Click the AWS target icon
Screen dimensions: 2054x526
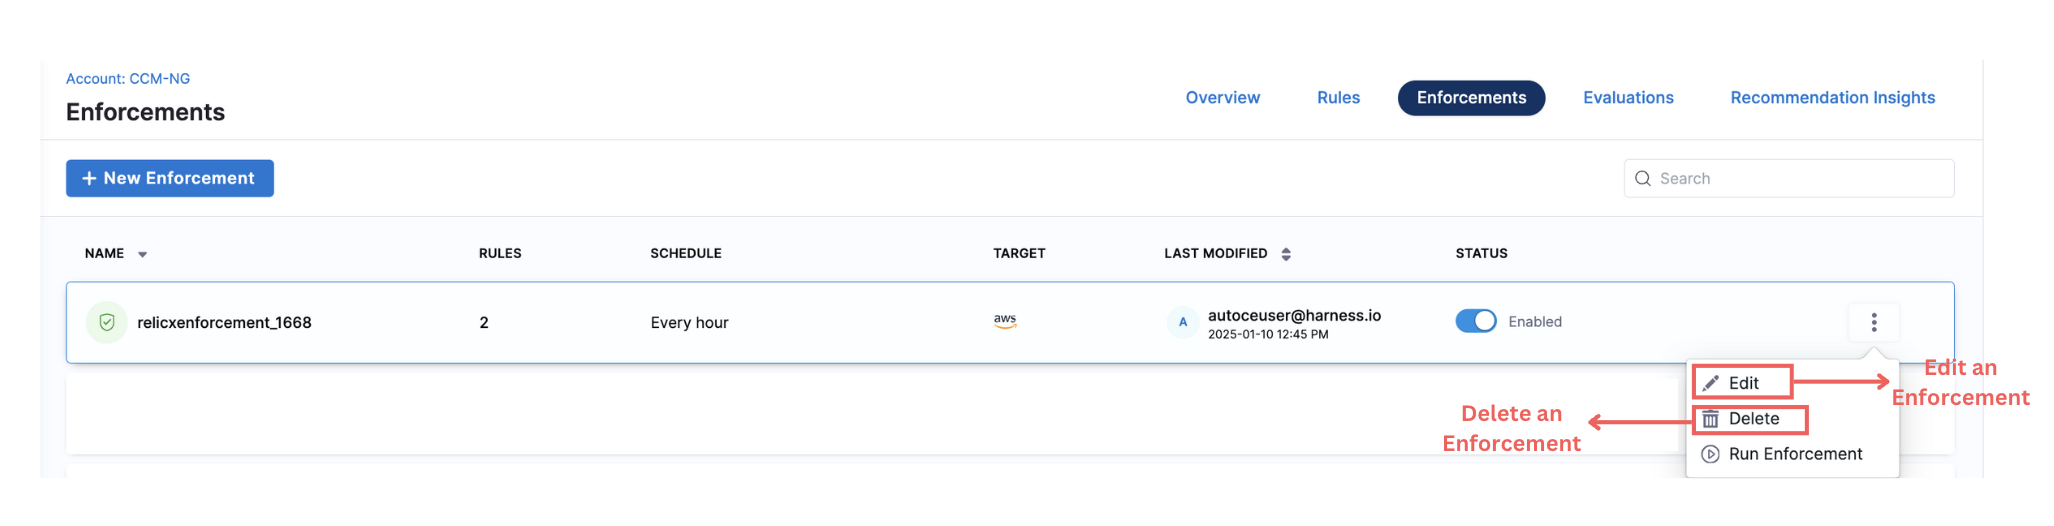1005,321
